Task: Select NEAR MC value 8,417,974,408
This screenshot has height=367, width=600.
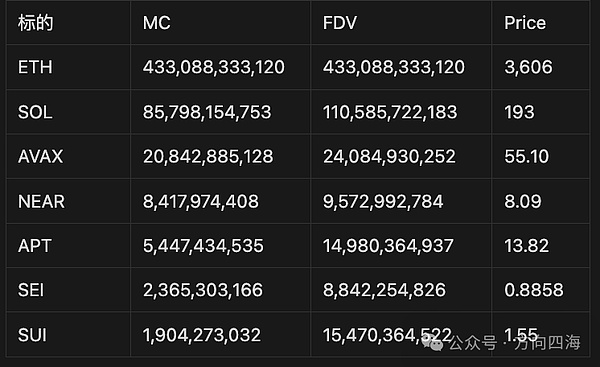Action: 201,202
